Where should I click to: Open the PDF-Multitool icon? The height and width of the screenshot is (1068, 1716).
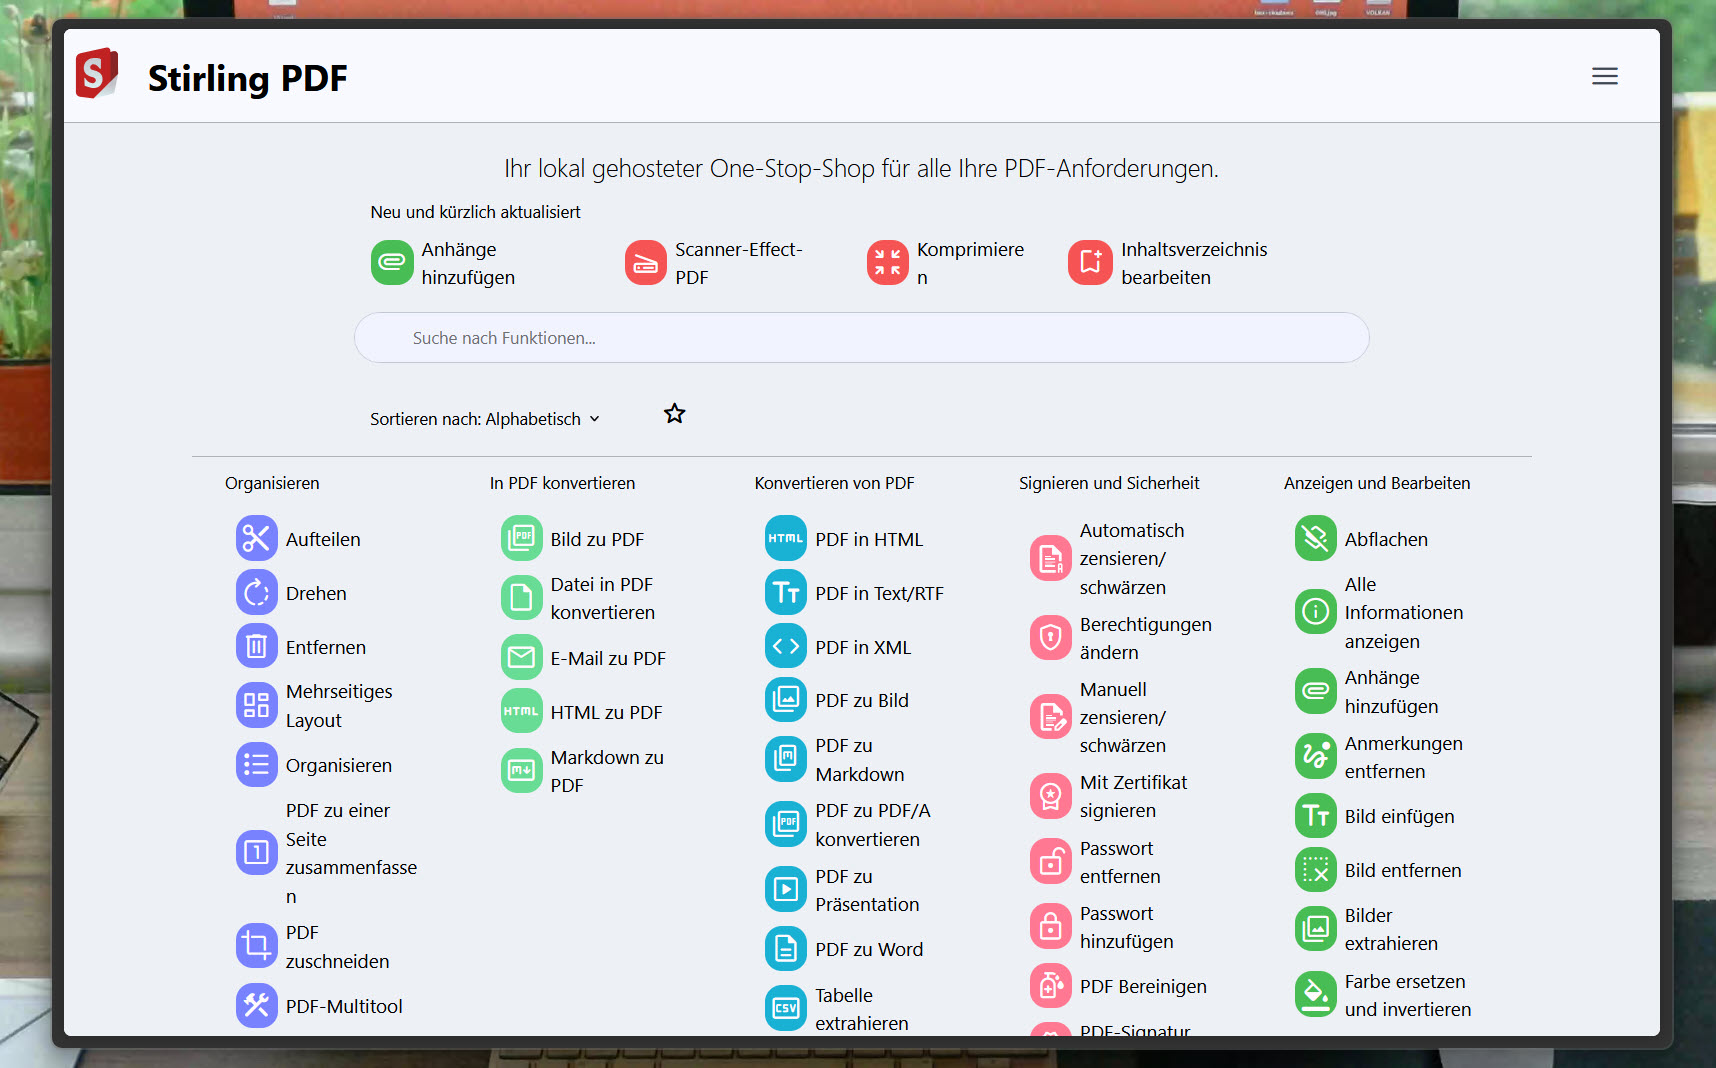[x=256, y=1005]
